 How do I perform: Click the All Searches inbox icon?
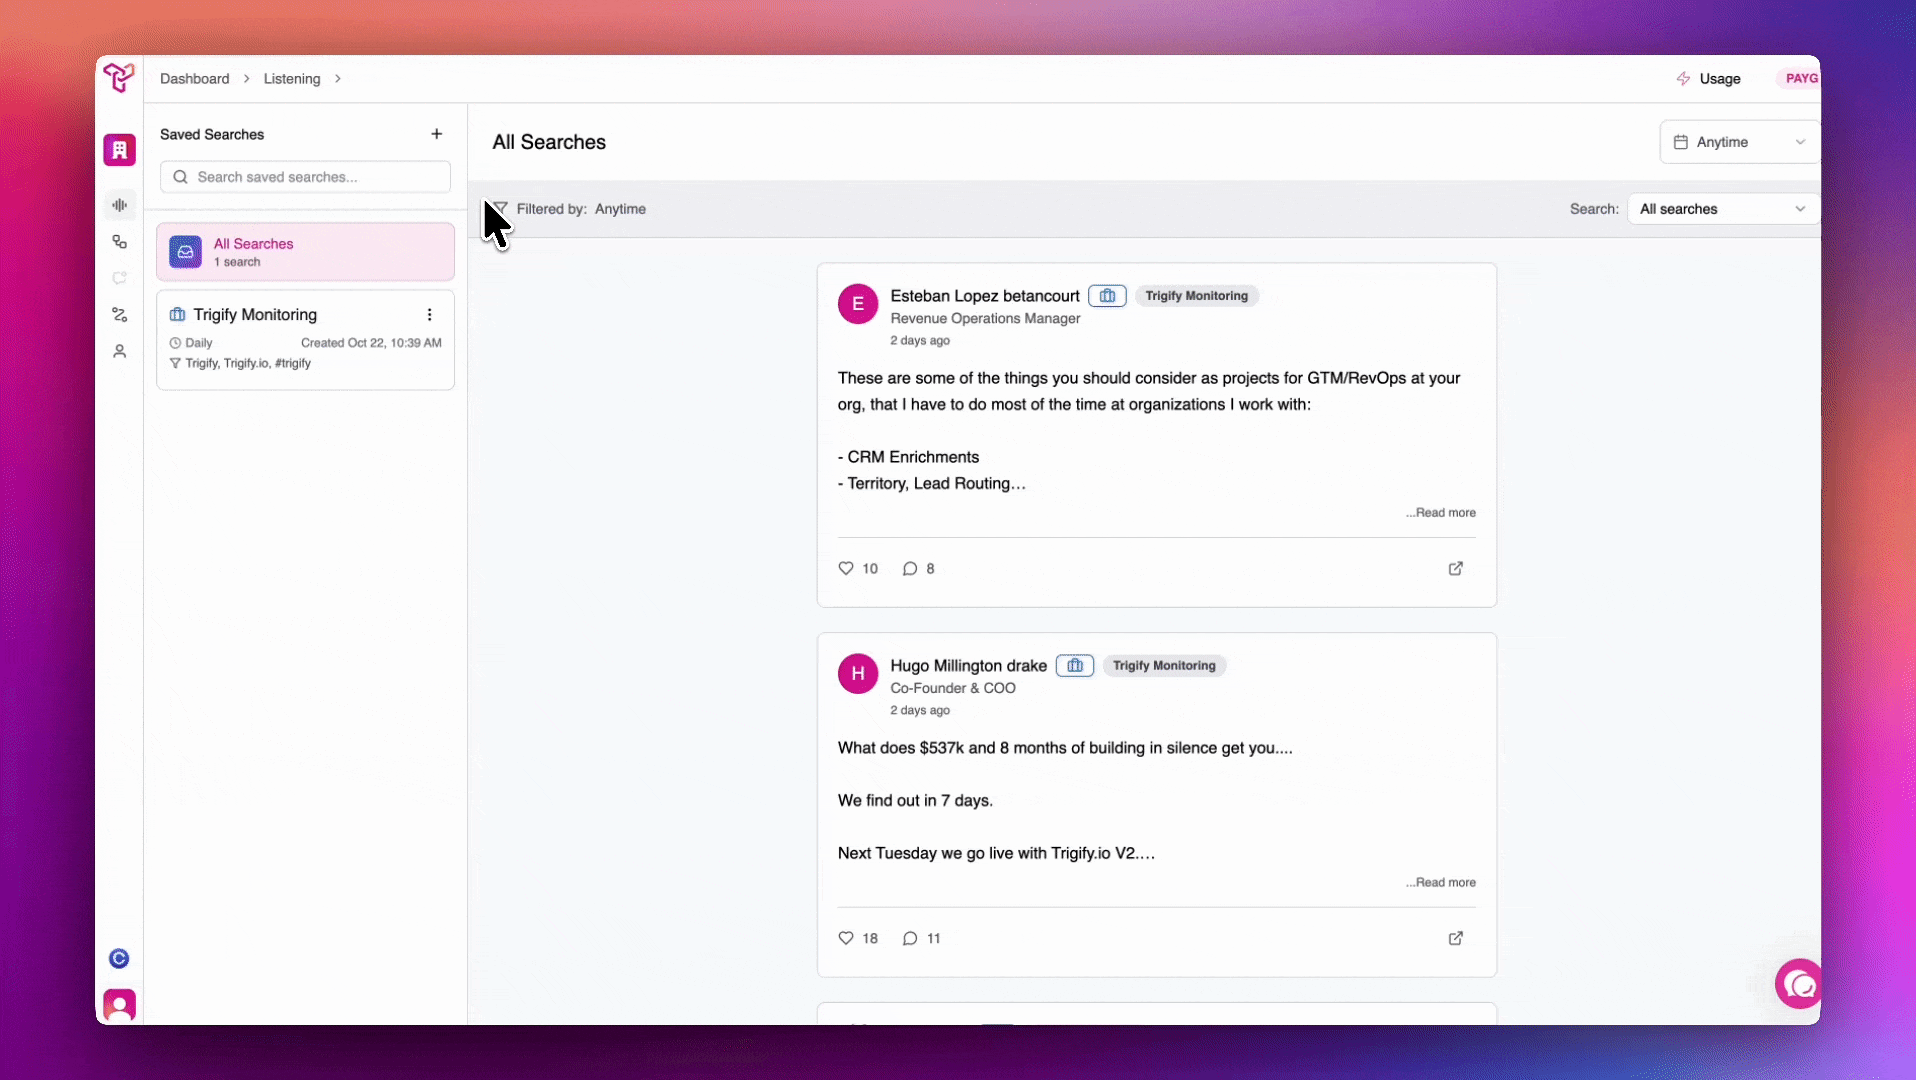click(185, 252)
